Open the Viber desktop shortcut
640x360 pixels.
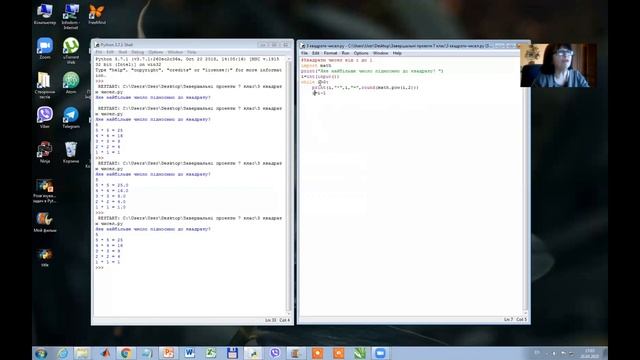pos(45,117)
